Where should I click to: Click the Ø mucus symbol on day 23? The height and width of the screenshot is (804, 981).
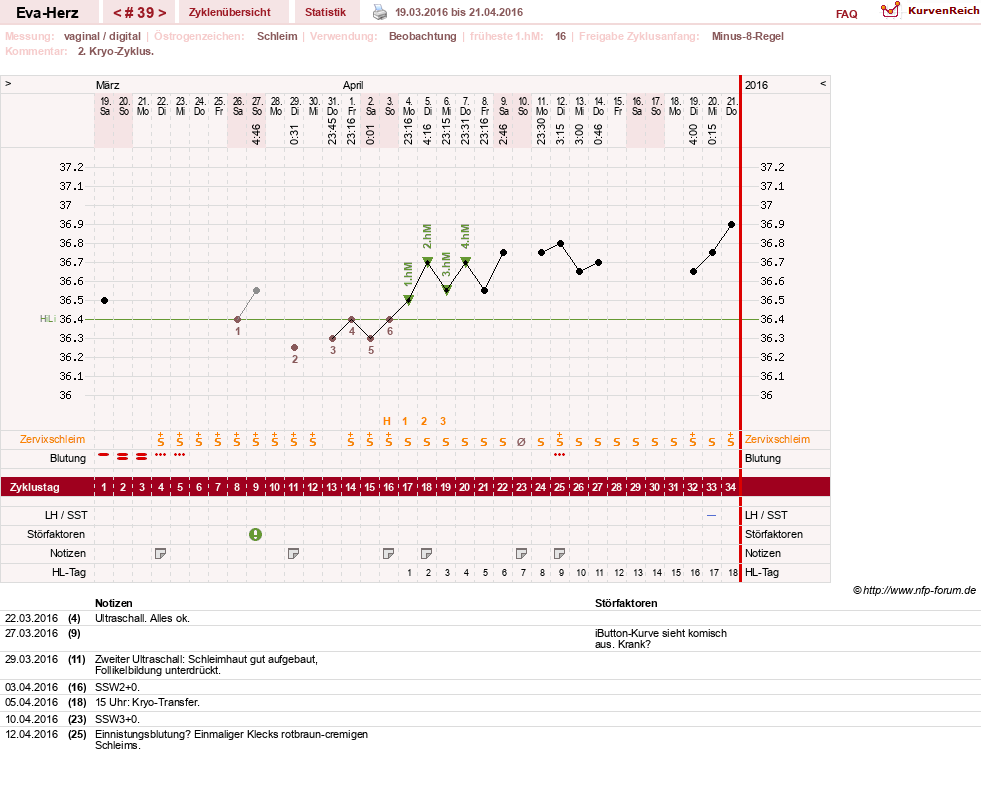coord(521,442)
